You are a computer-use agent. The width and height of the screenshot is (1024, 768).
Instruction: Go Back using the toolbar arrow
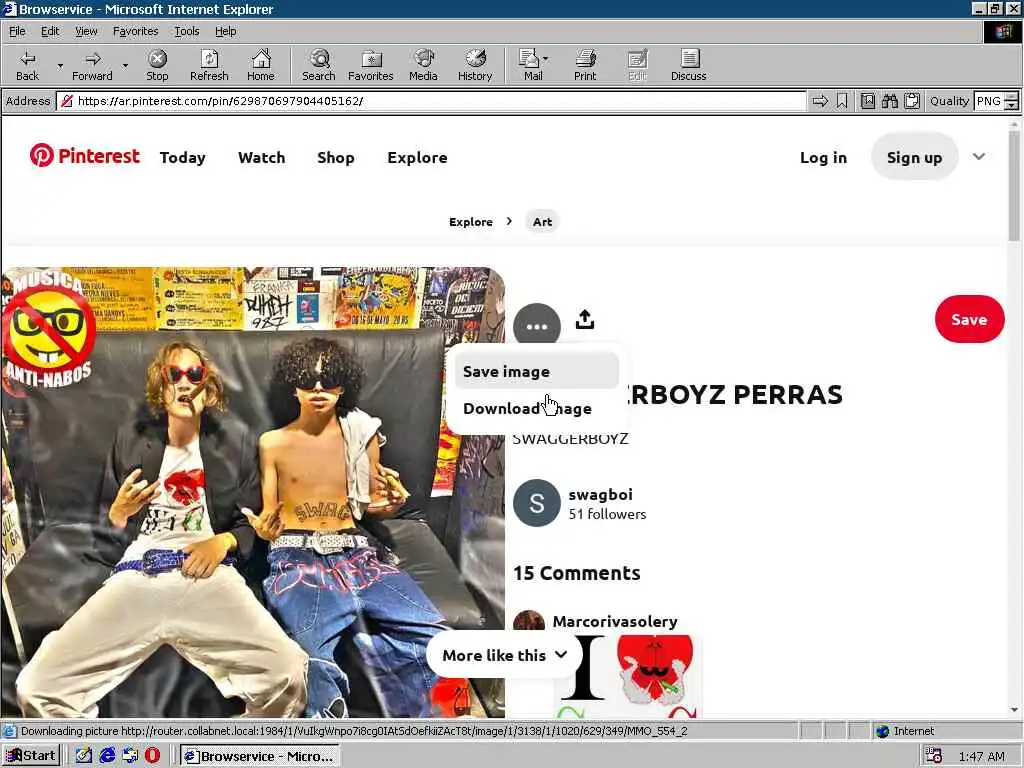pyautogui.click(x=27, y=65)
